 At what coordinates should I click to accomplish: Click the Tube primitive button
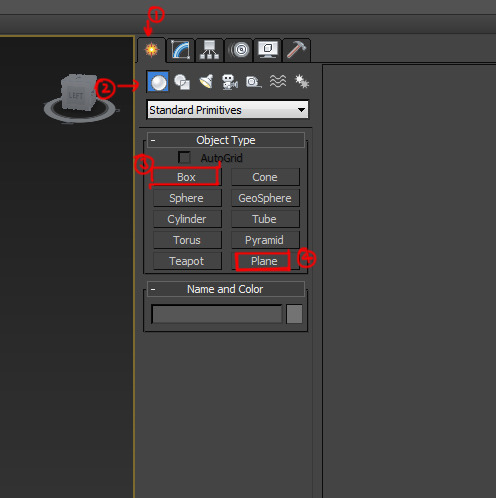tap(265, 219)
